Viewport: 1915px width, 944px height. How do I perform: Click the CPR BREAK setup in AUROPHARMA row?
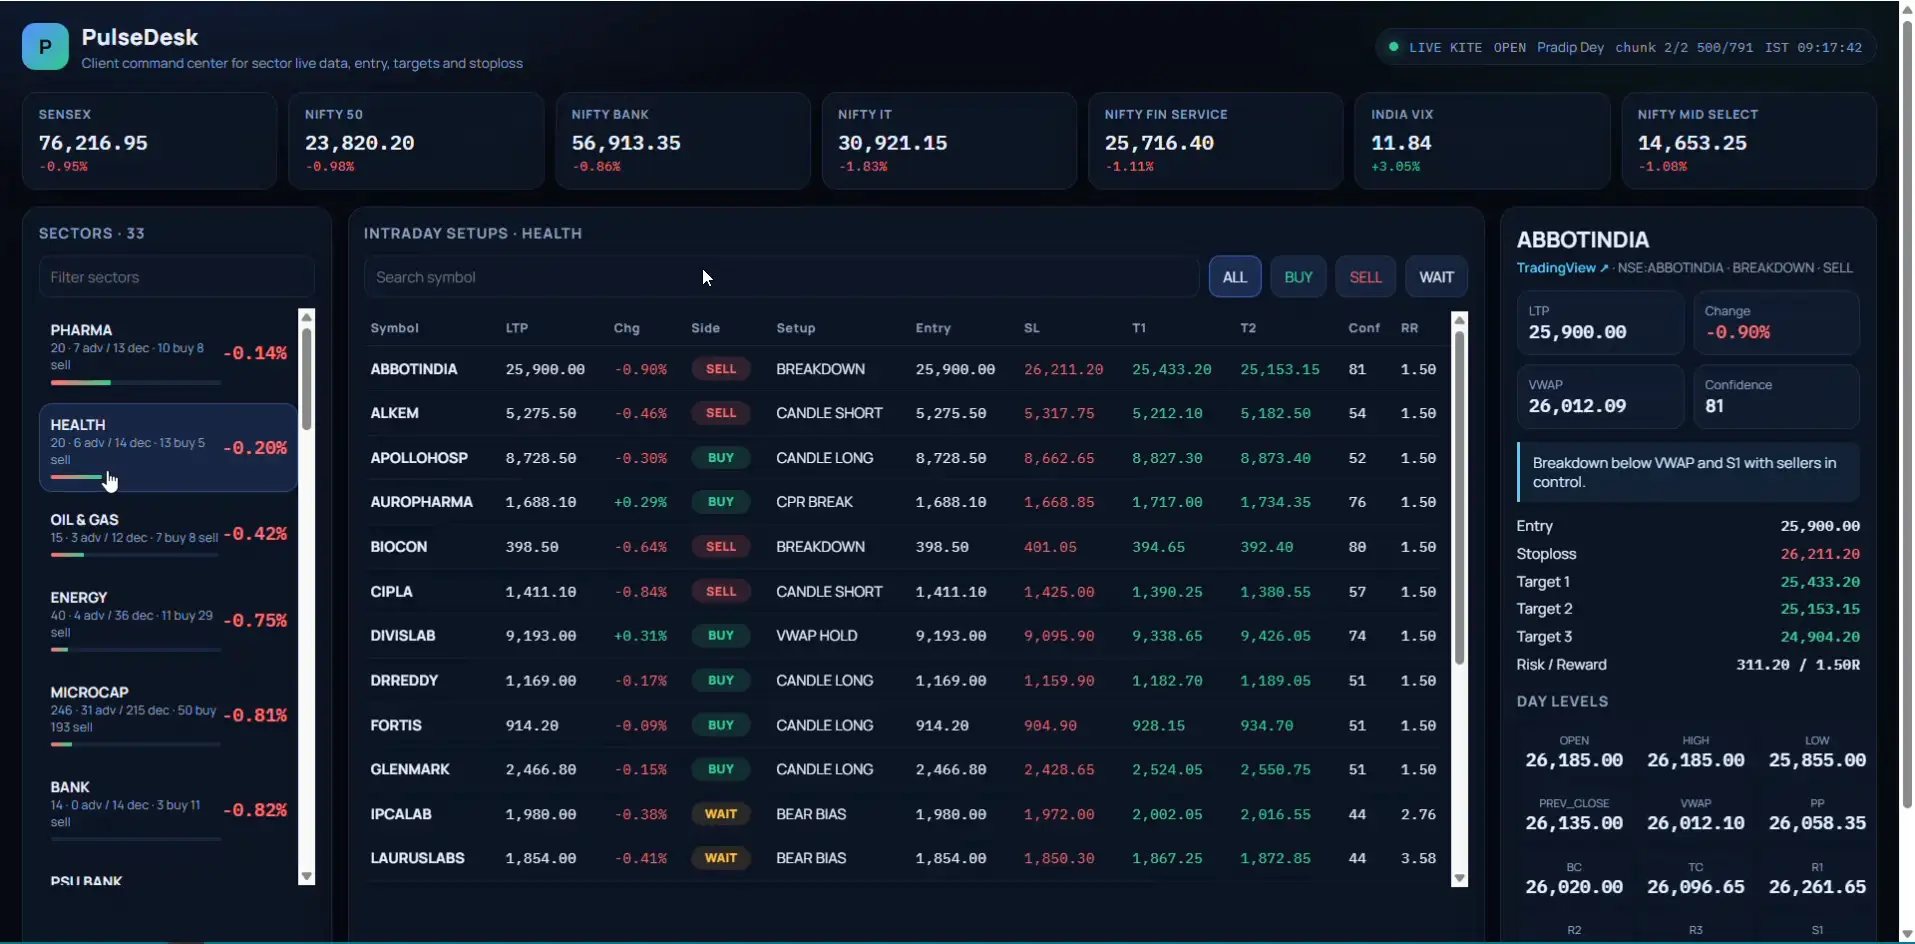(x=814, y=502)
